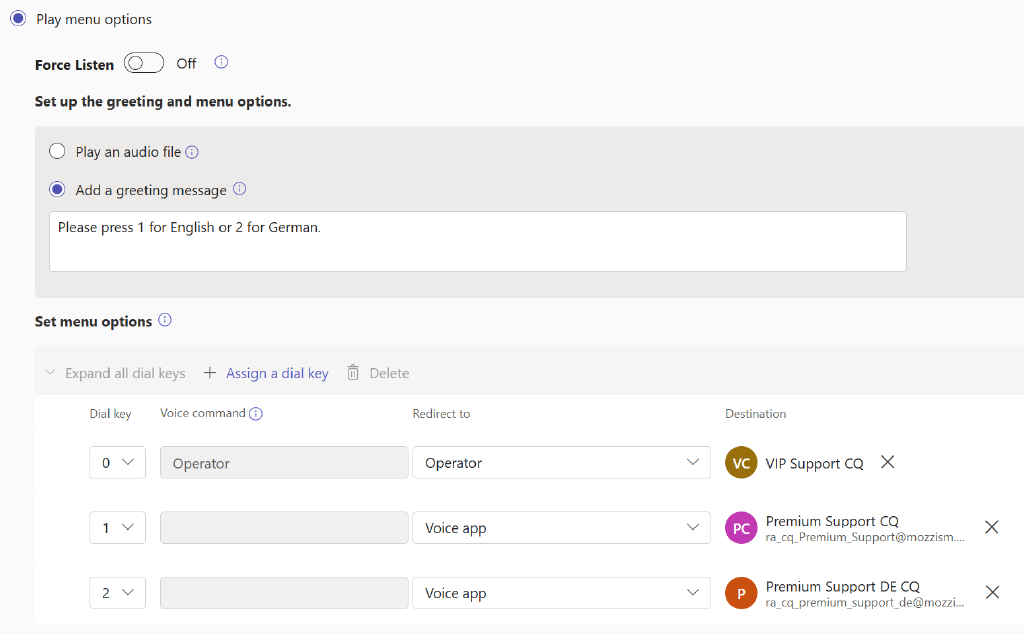This screenshot has width=1024, height=634.
Task: Remove the VIP Support CQ destination with the X
Action: [887, 462]
